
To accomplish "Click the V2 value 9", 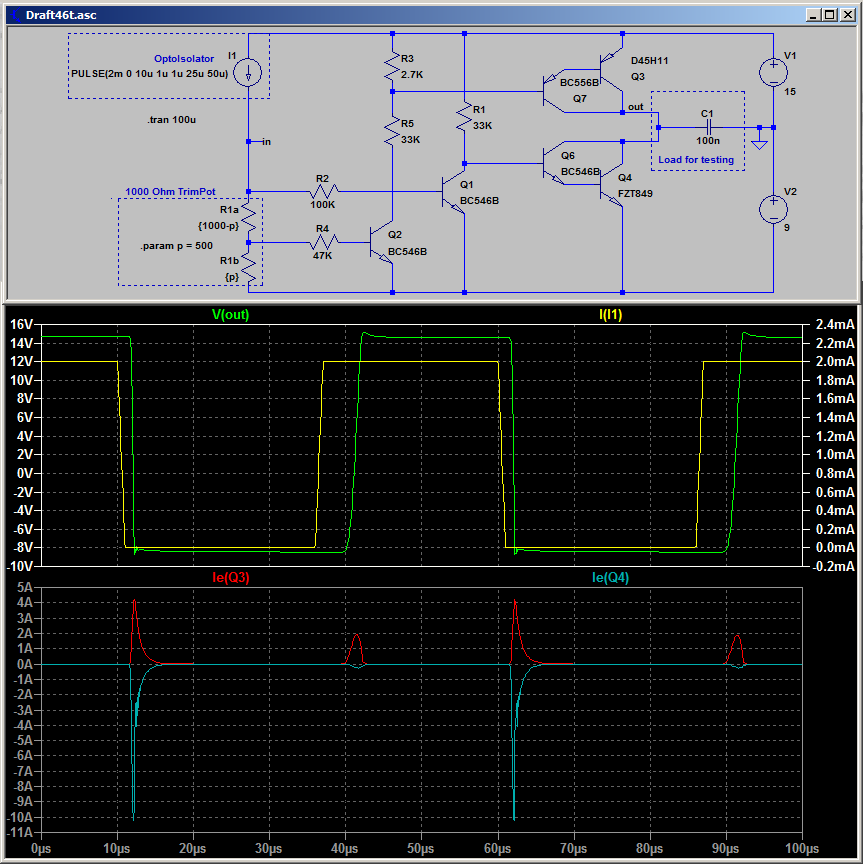I will point(787,228).
